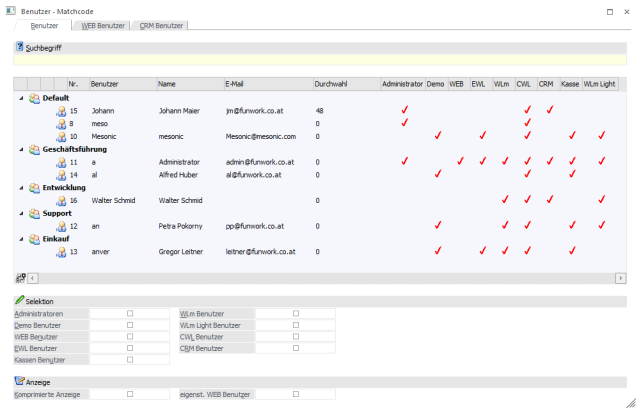This screenshot has height=413, width=641.
Task: Click the user icon for Johann
Action: pos(60,110)
